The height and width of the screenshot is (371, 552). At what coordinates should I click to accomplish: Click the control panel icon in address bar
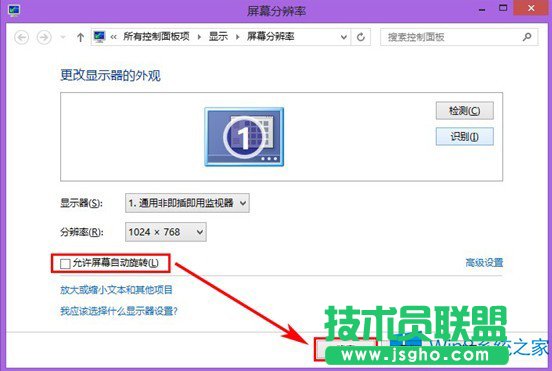99,37
